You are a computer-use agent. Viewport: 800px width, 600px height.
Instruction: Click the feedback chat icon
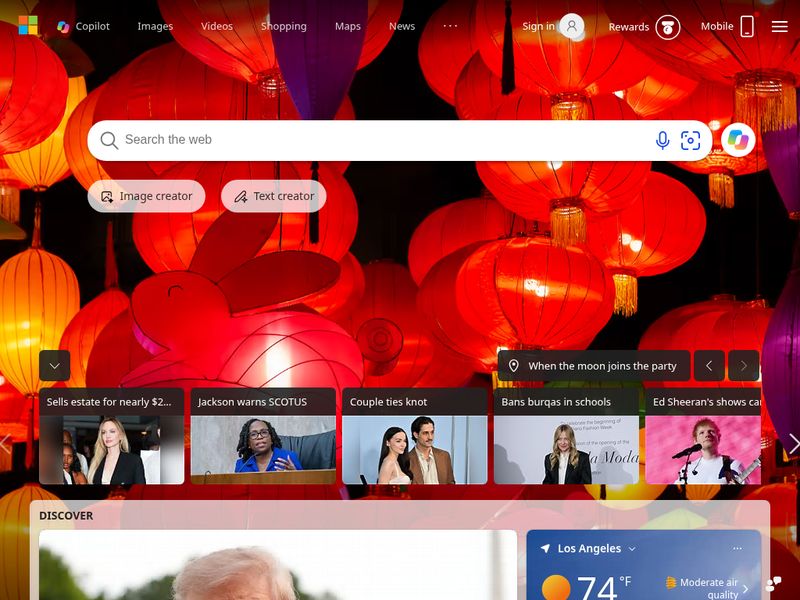(x=773, y=583)
